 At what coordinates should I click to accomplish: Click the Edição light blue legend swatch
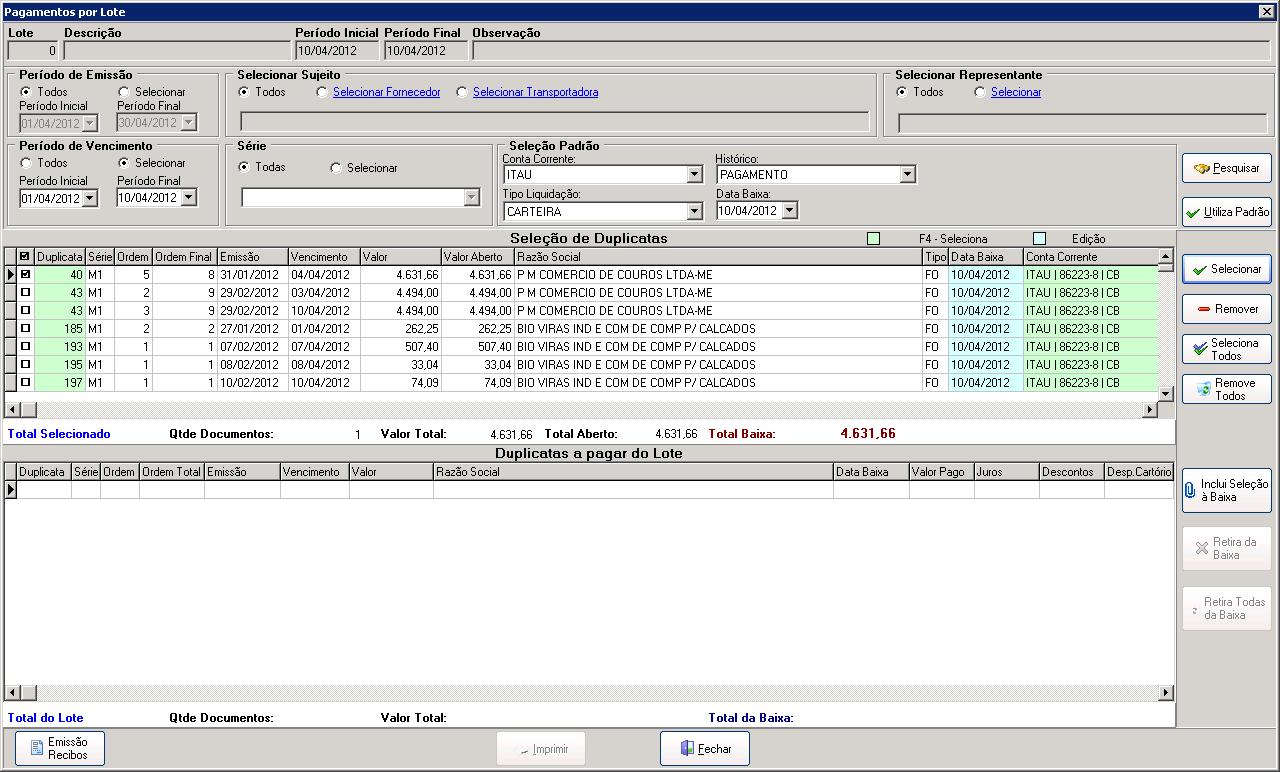(1040, 239)
